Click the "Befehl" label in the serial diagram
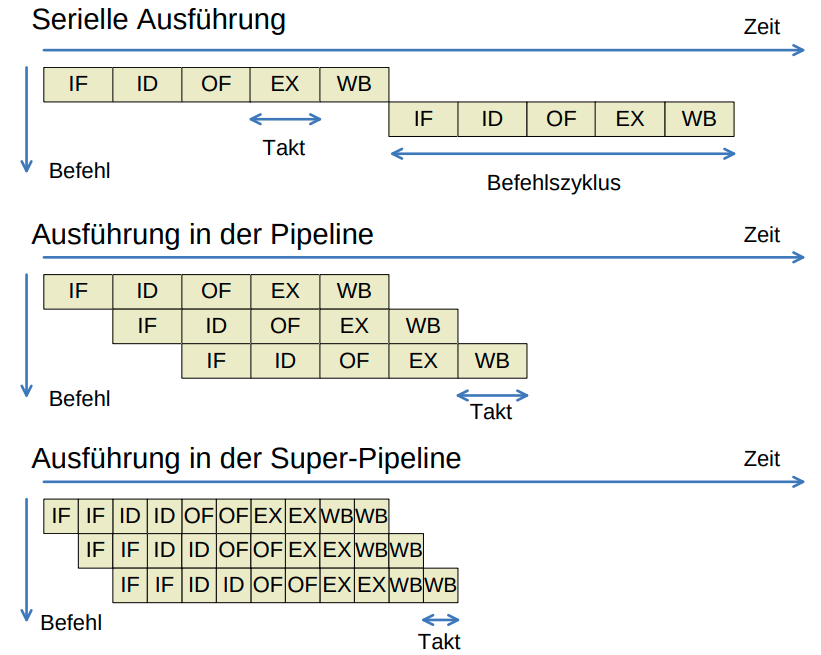 coord(79,171)
